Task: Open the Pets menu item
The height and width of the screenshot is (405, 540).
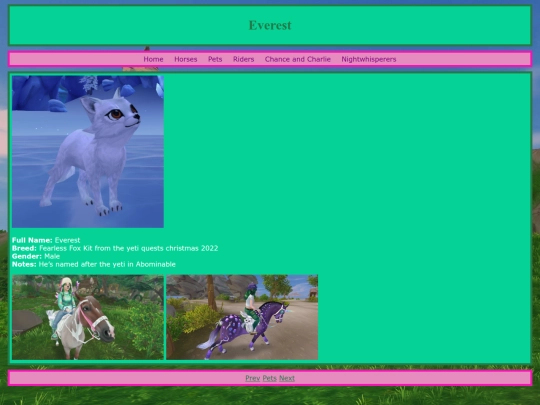Action: [x=215, y=59]
